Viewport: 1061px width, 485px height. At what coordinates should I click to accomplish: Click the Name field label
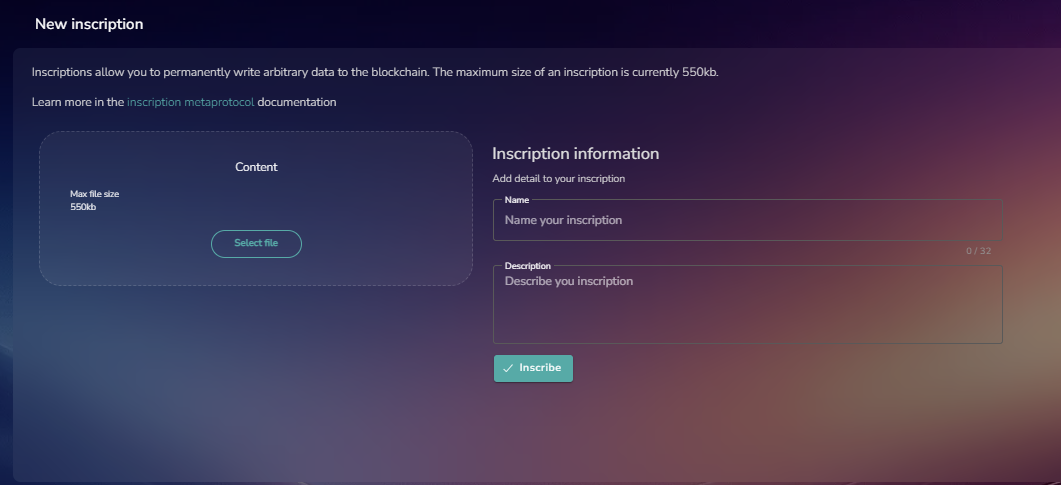517,200
